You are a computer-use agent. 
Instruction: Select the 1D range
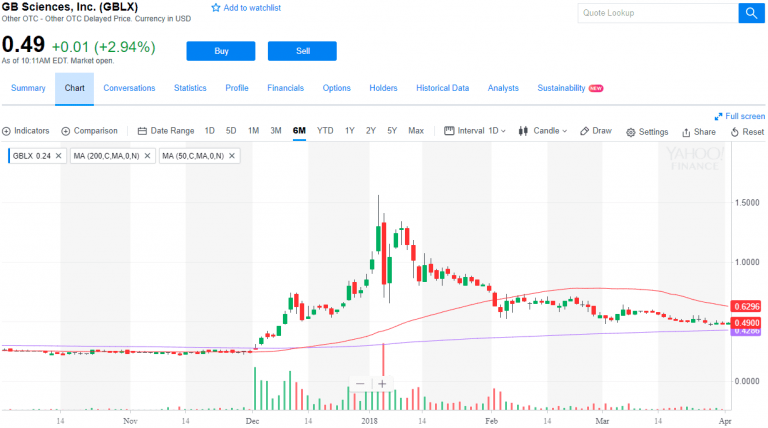210,131
